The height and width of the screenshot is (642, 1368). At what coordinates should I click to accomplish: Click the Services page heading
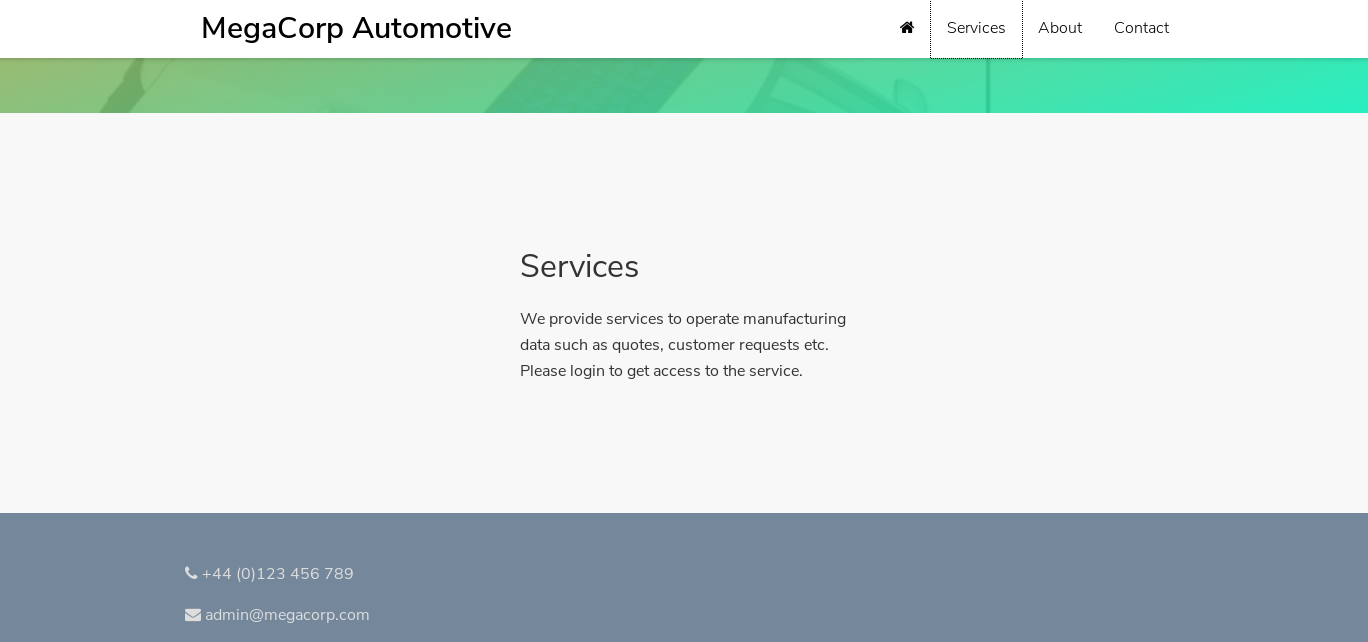[579, 267]
